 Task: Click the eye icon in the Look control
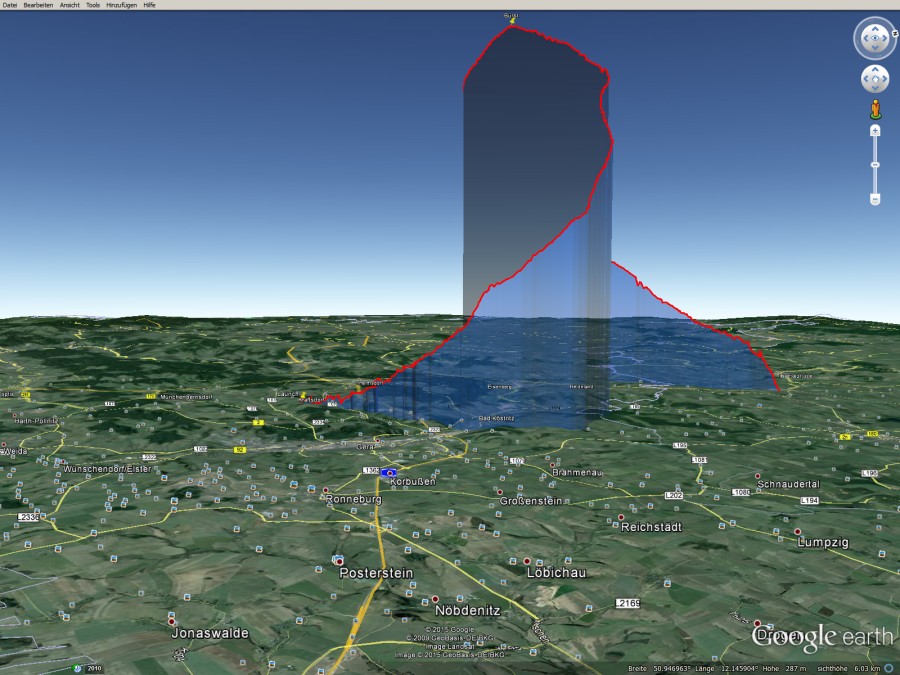[875, 38]
